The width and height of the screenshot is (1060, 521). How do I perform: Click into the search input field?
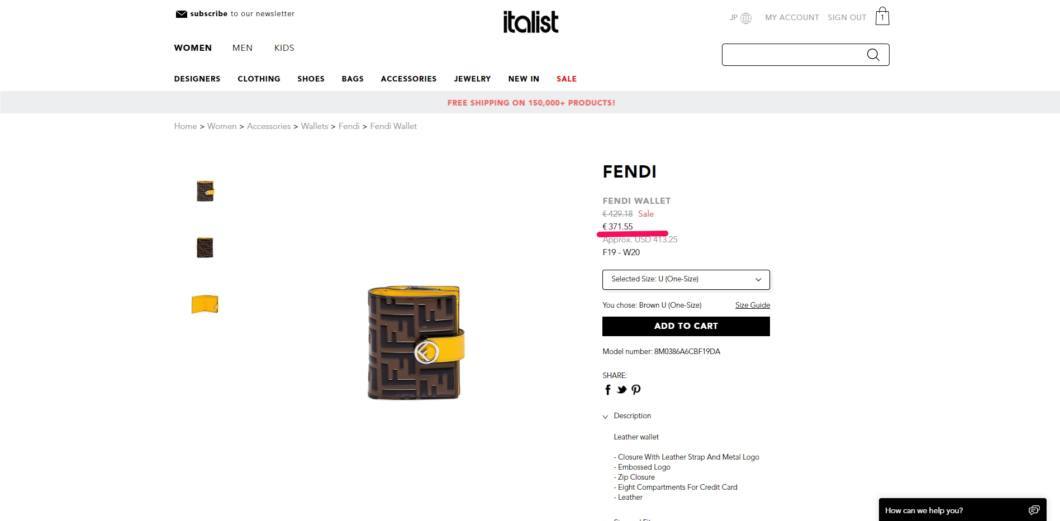click(794, 55)
